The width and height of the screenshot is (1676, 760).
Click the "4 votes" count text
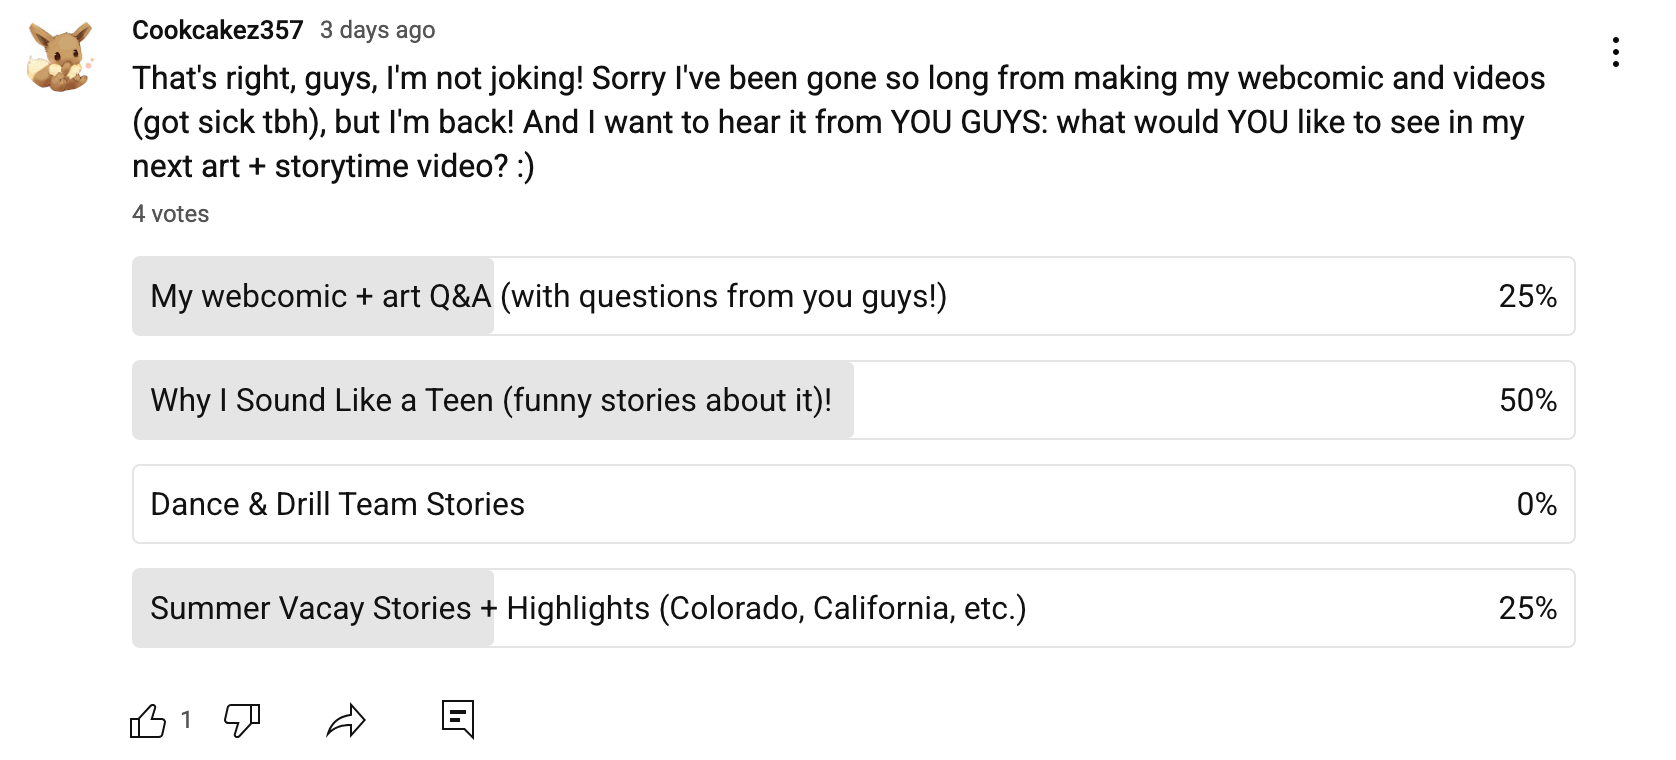click(170, 214)
